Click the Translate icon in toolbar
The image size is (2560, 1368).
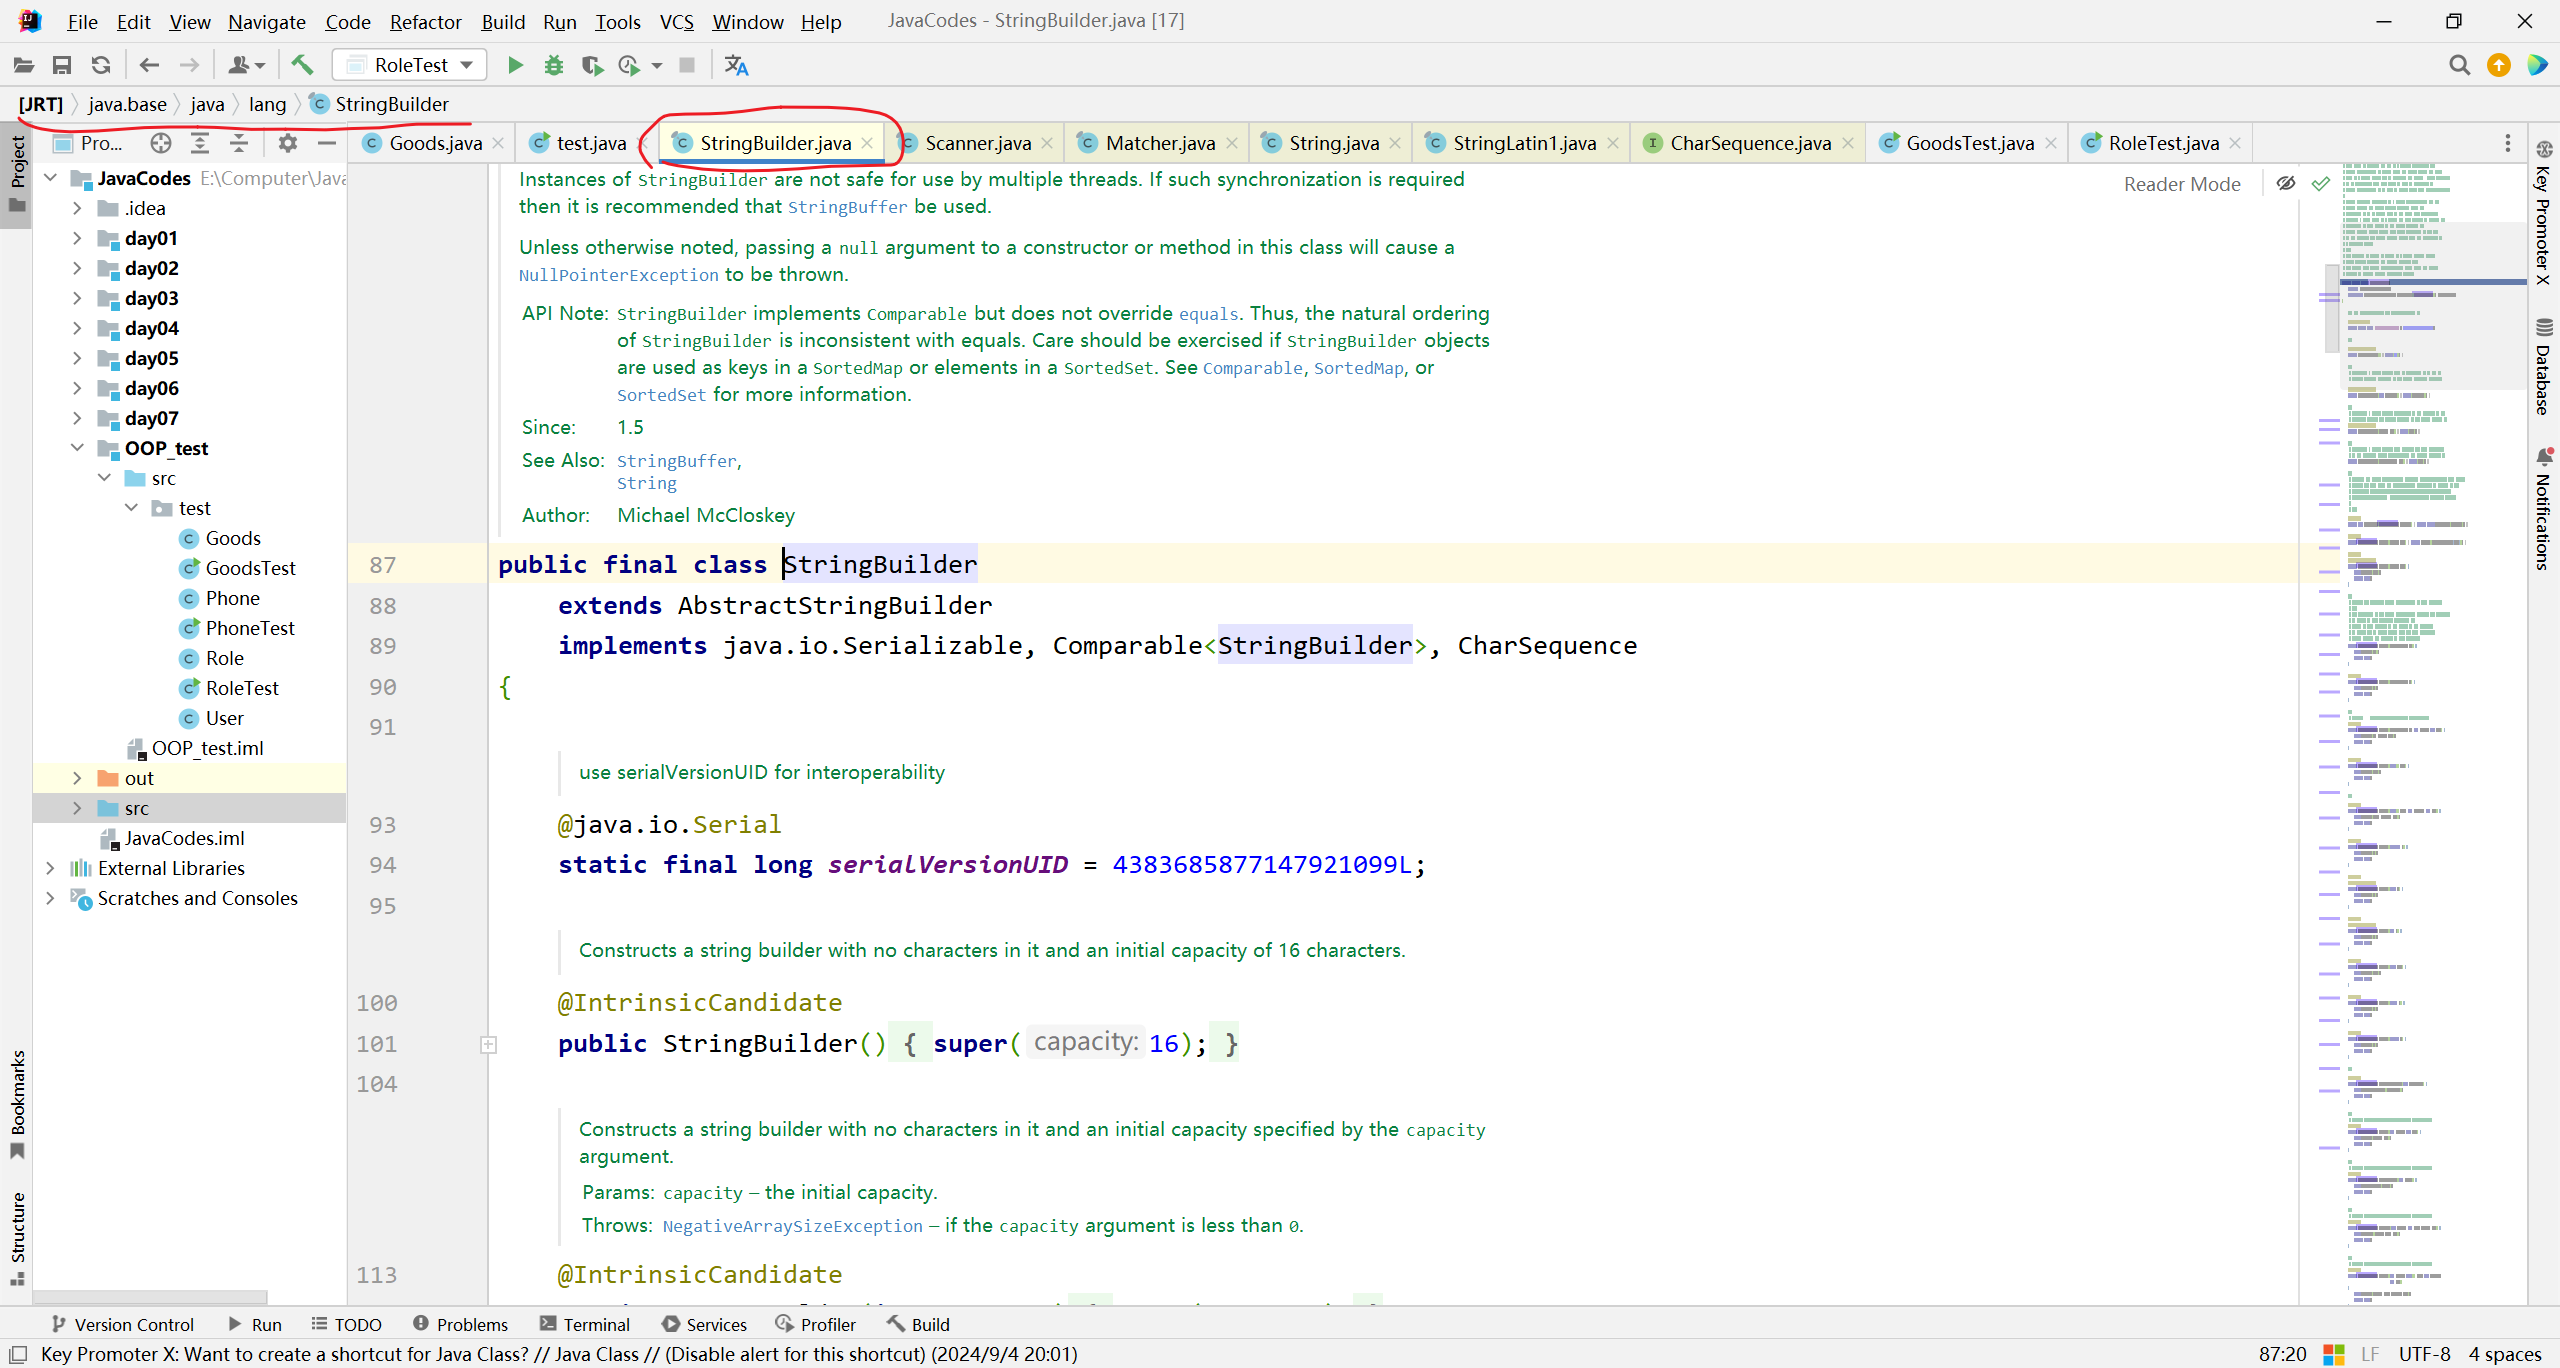tap(736, 65)
